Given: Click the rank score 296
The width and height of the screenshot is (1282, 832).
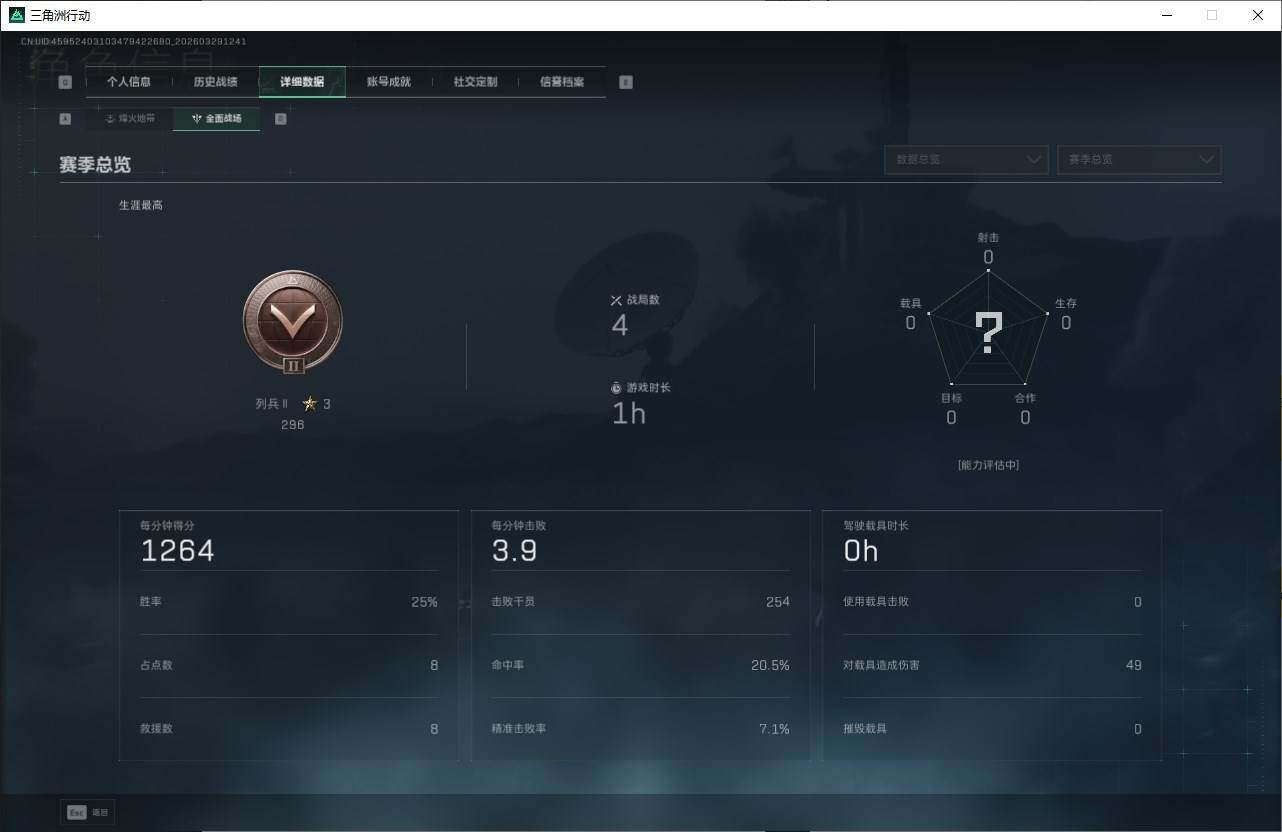Looking at the screenshot, I should [x=293, y=425].
